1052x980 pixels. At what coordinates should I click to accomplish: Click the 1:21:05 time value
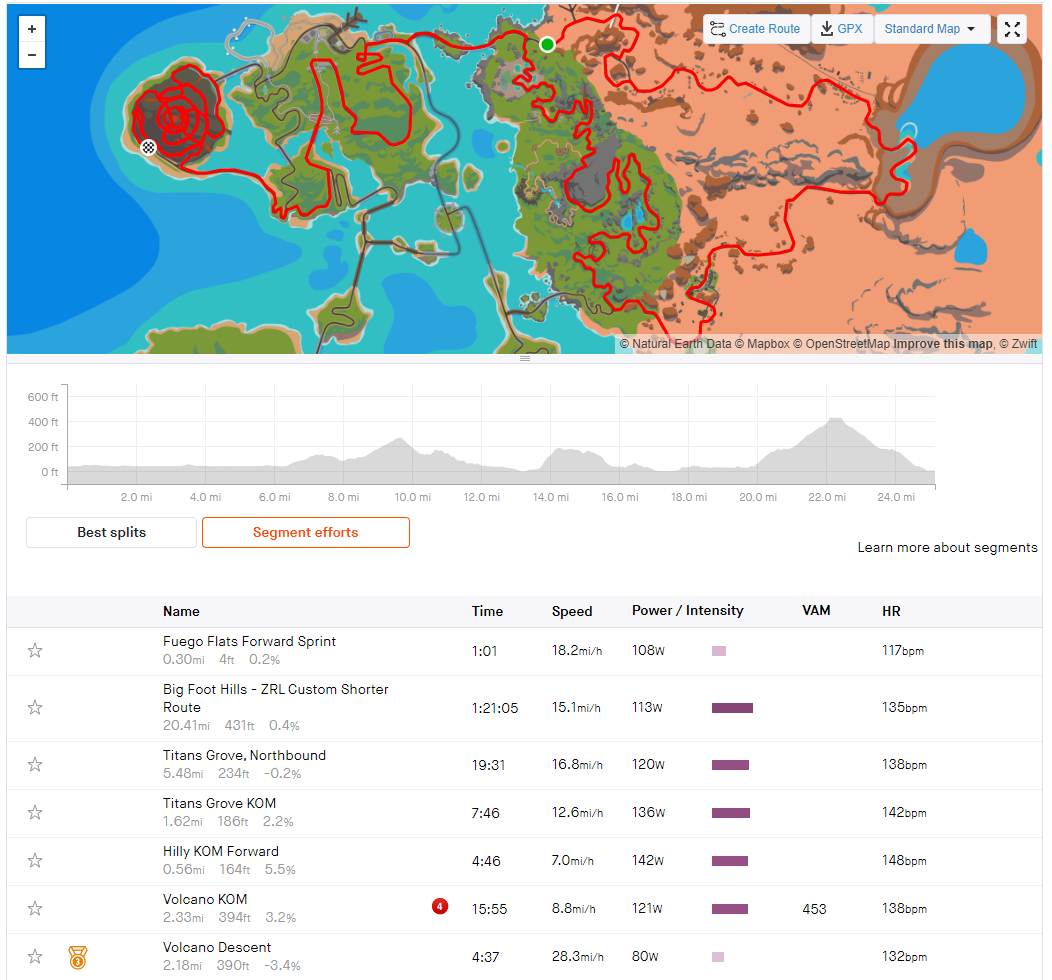pyautogui.click(x=494, y=708)
